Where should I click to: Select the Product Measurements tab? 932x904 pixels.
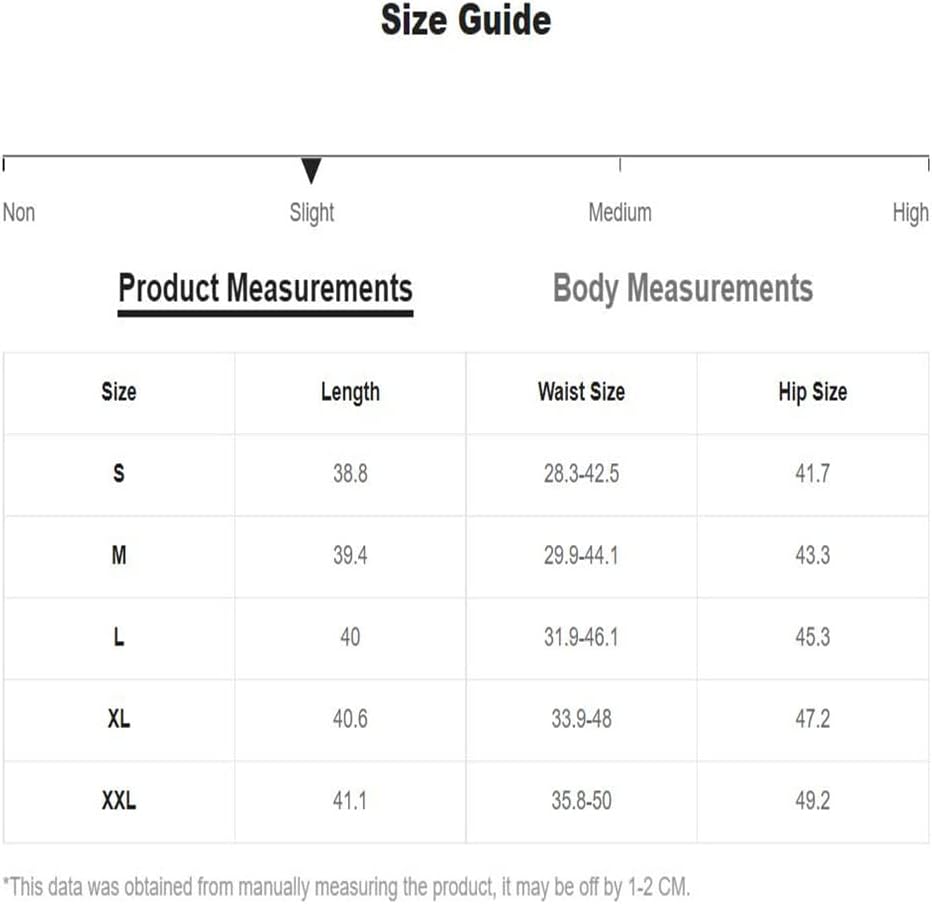(x=265, y=289)
